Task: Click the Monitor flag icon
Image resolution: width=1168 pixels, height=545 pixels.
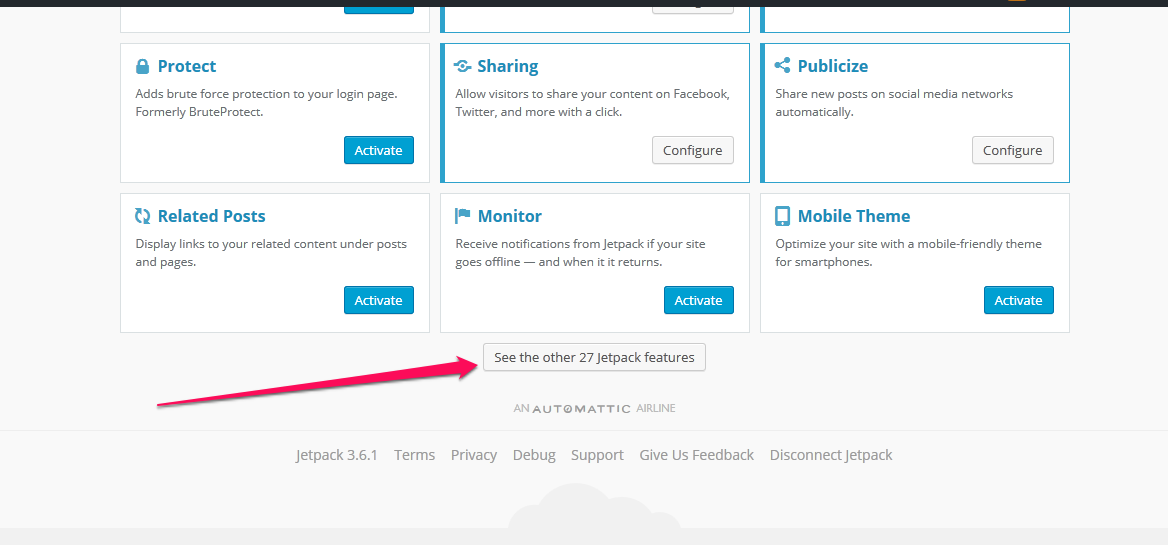Action: (x=463, y=216)
